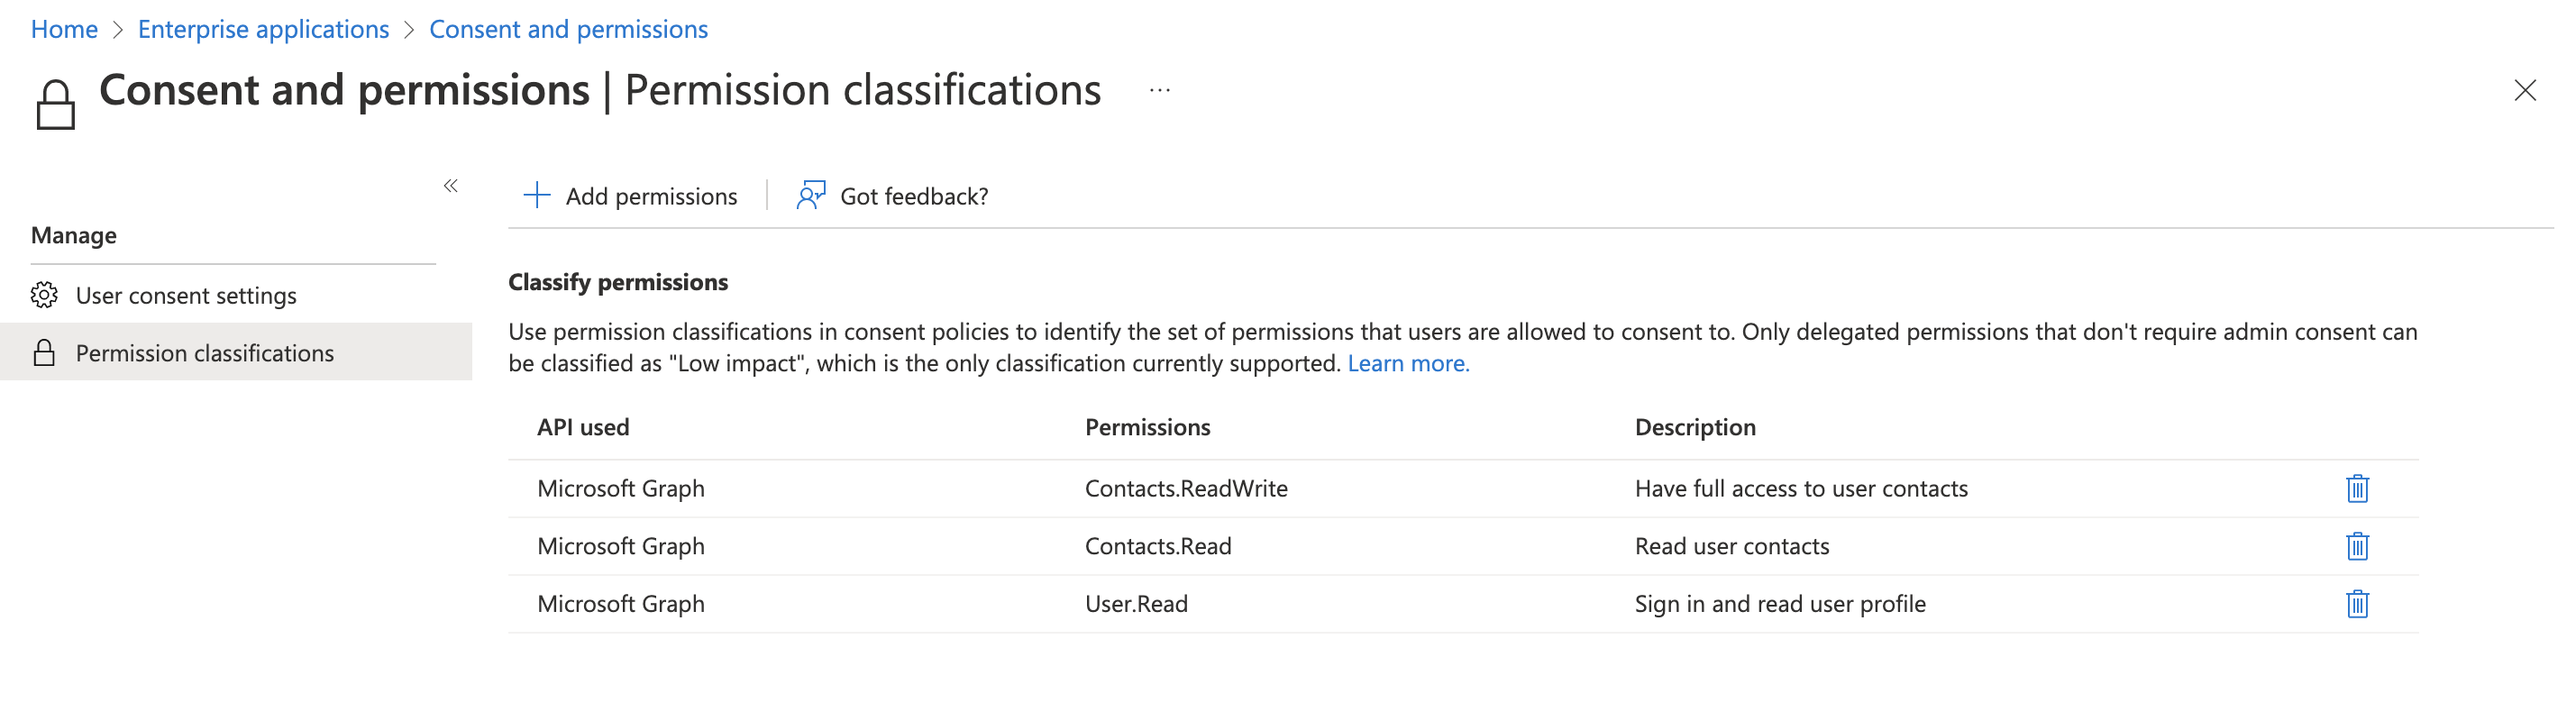This screenshot has width=2576, height=712.
Task: Open the more options ellipsis in header
Action: pyautogui.click(x=1159, y=90)
